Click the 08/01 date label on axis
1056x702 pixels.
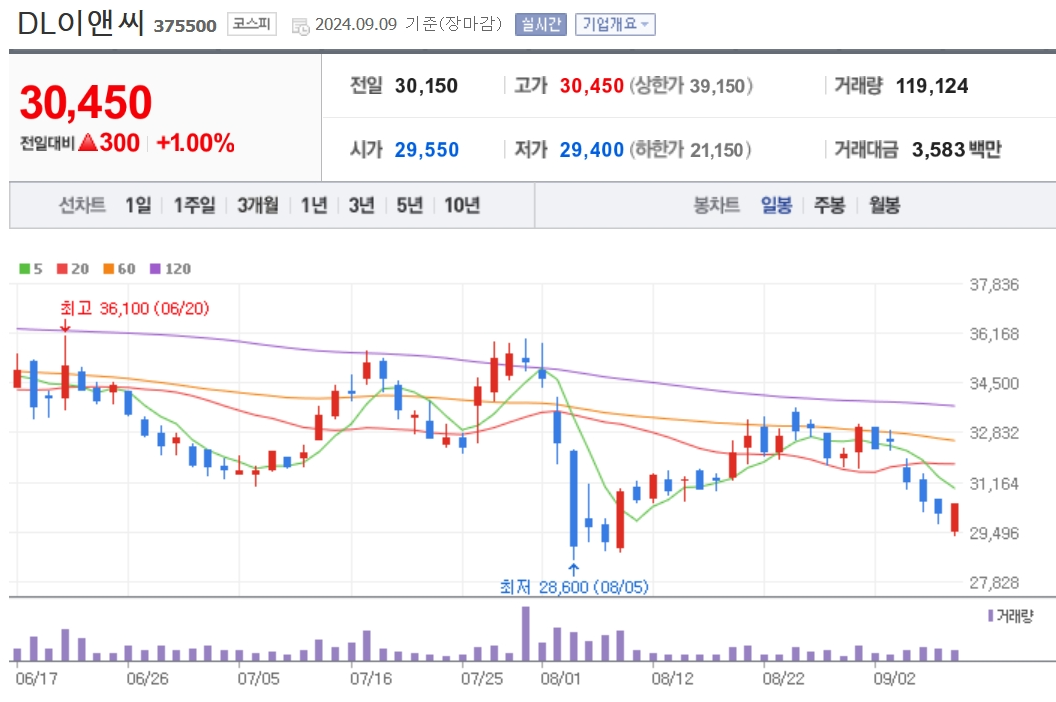click(560, 678)
